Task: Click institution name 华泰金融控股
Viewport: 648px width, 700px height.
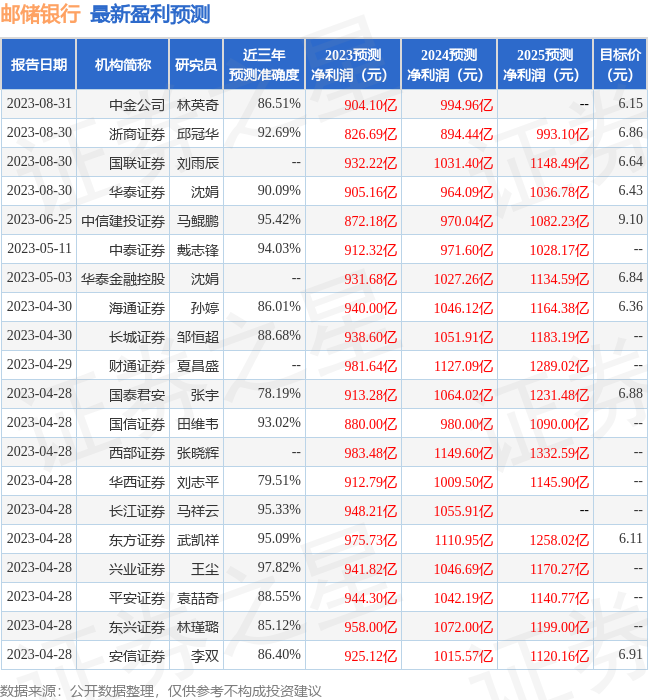Action: 123,279
